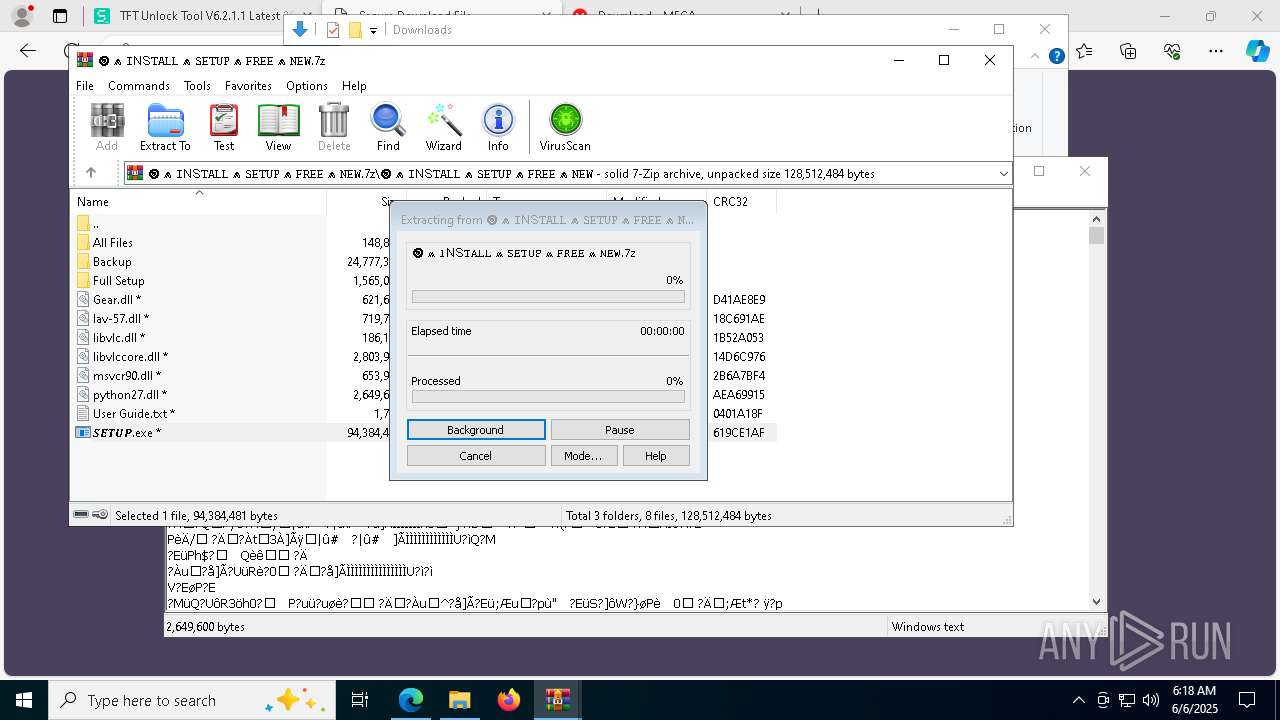Show archive Info
Image resolution: width=1280 pixels, height=720 pixels.
[498, 128]
